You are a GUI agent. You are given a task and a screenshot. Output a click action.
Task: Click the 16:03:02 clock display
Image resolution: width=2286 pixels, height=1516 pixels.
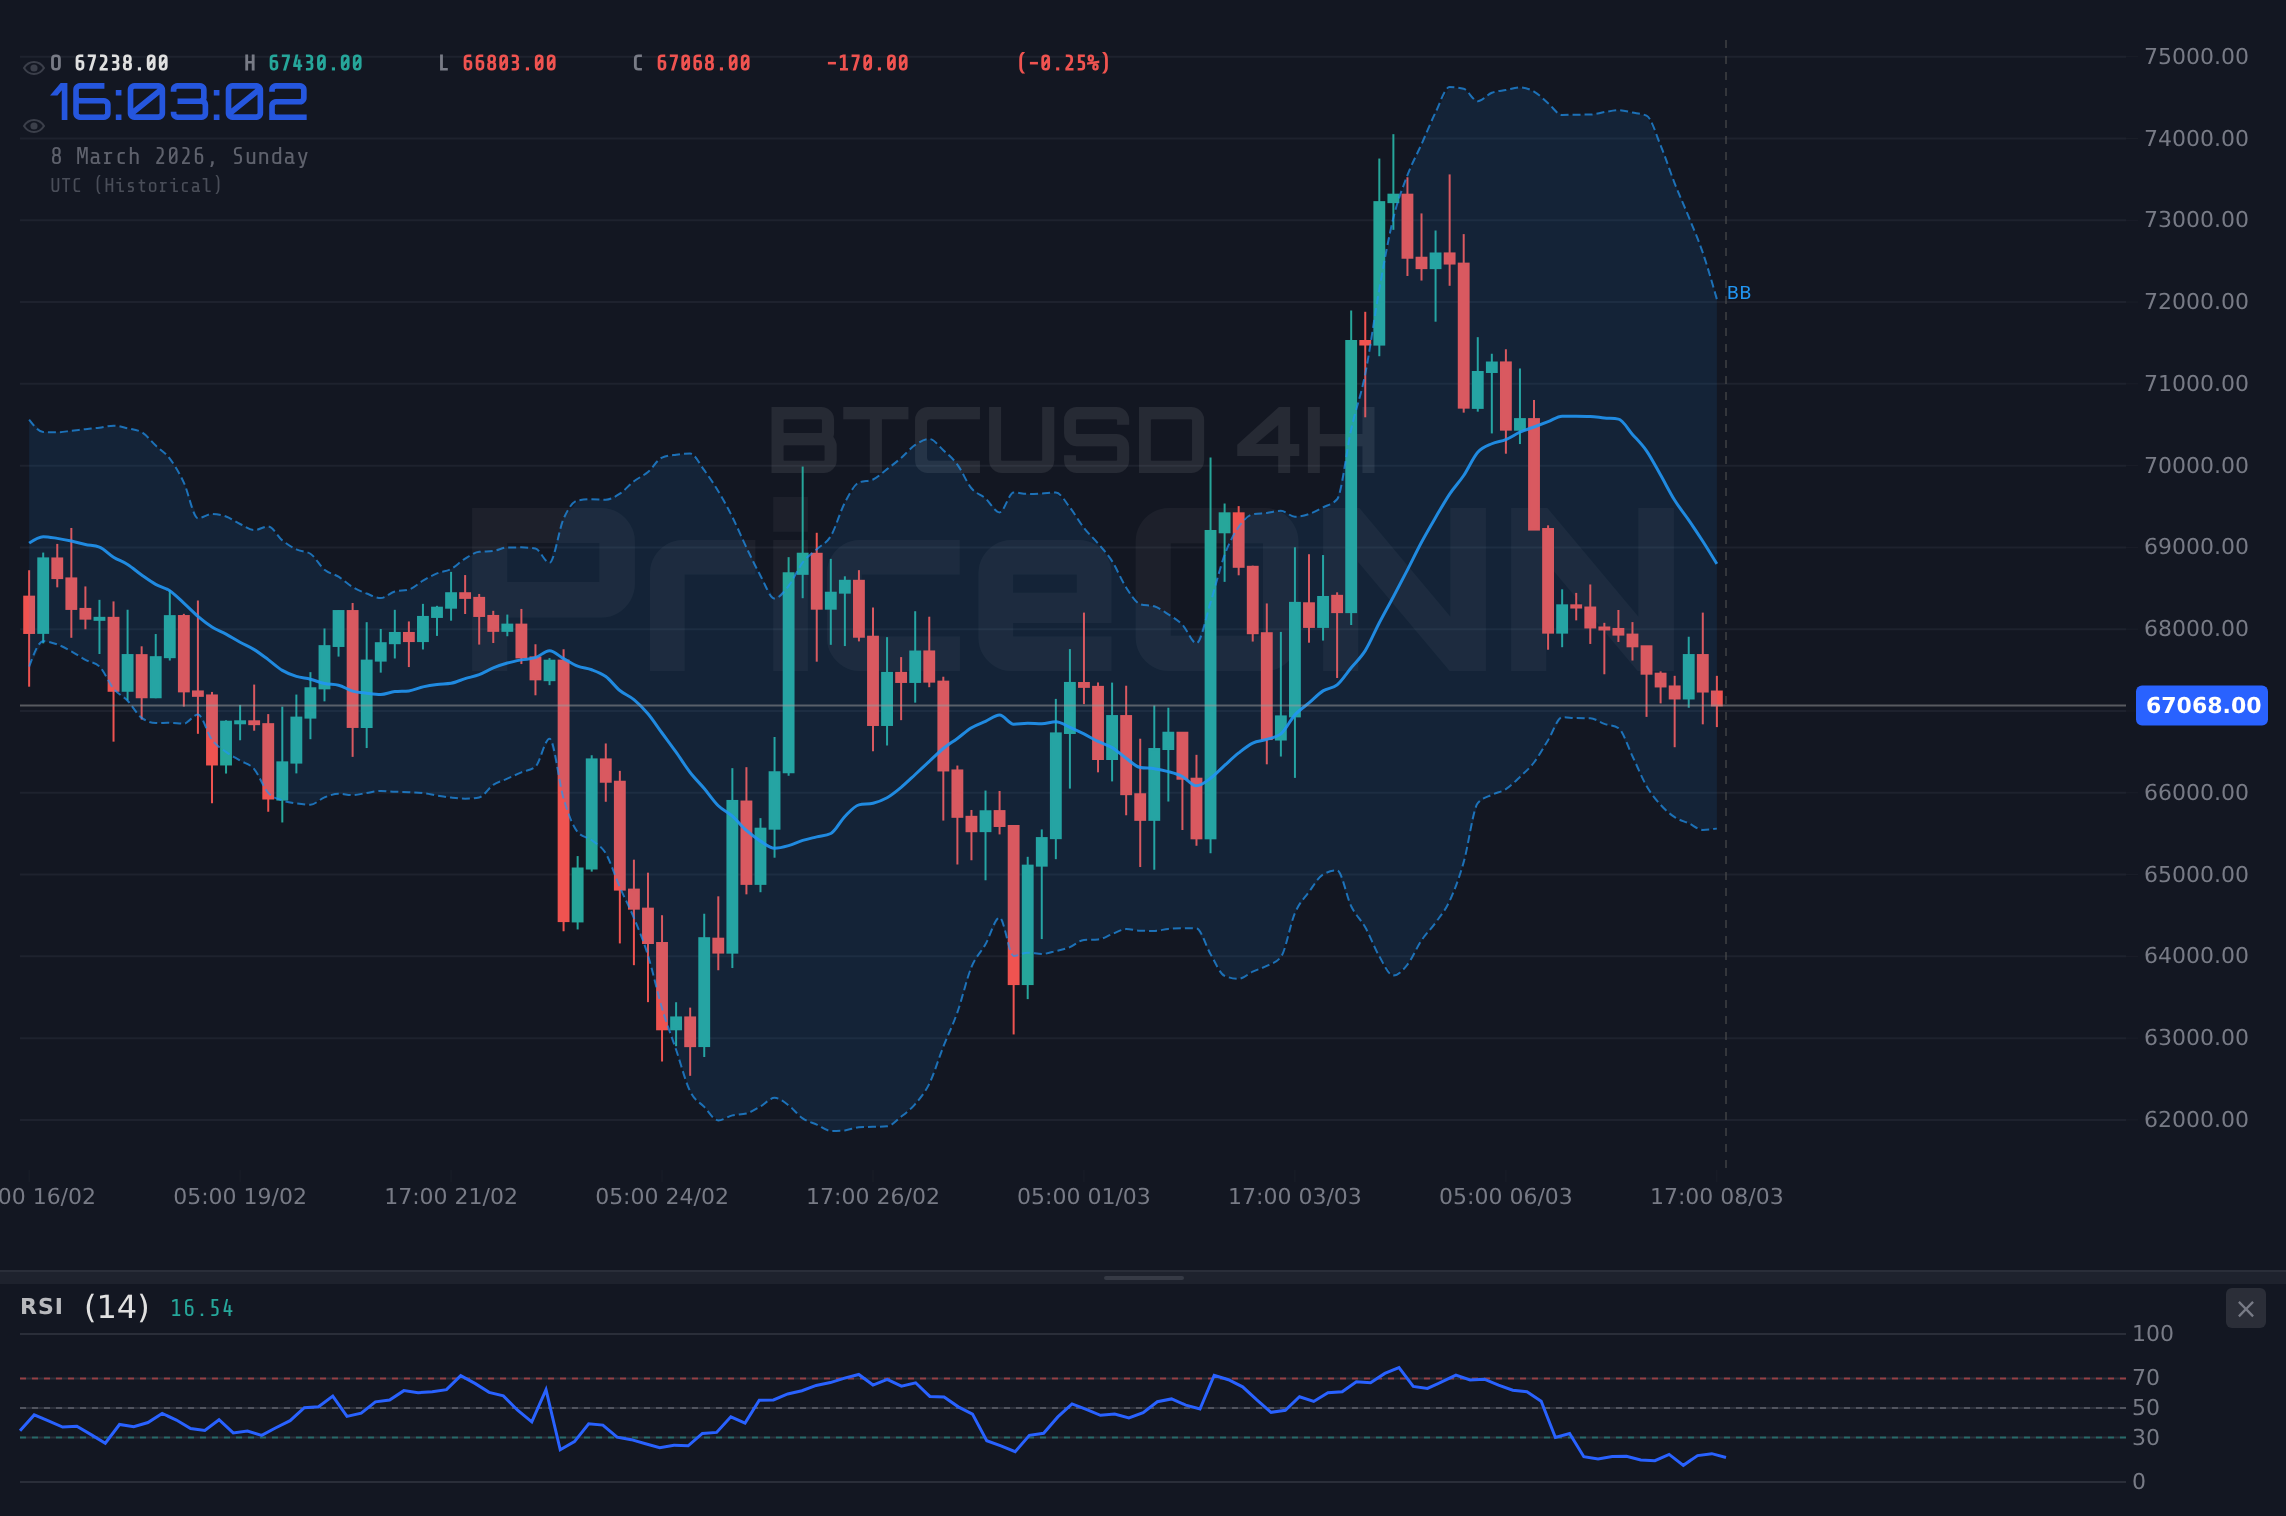coord(179,103)
